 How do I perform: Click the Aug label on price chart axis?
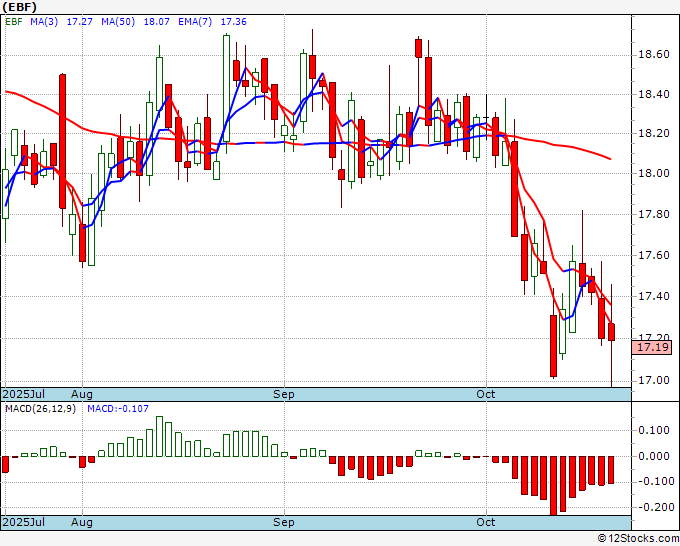coord(82,394)
